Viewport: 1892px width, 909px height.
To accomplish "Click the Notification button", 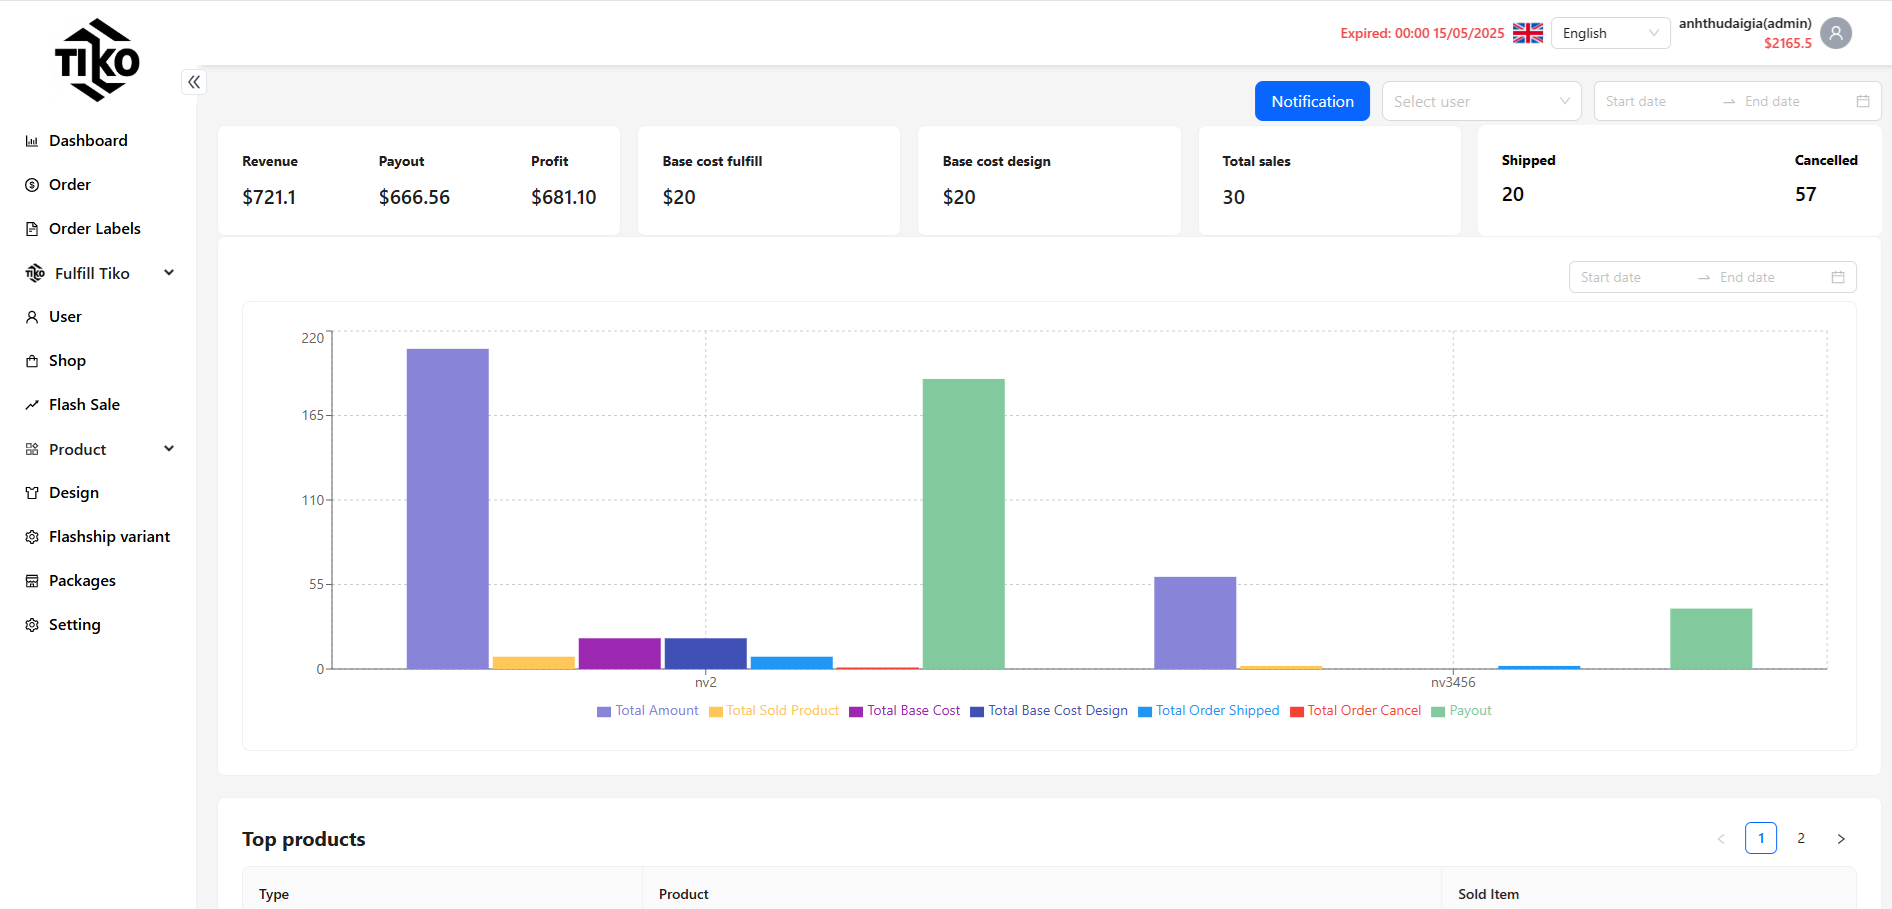I will [x=1312, y=101].
